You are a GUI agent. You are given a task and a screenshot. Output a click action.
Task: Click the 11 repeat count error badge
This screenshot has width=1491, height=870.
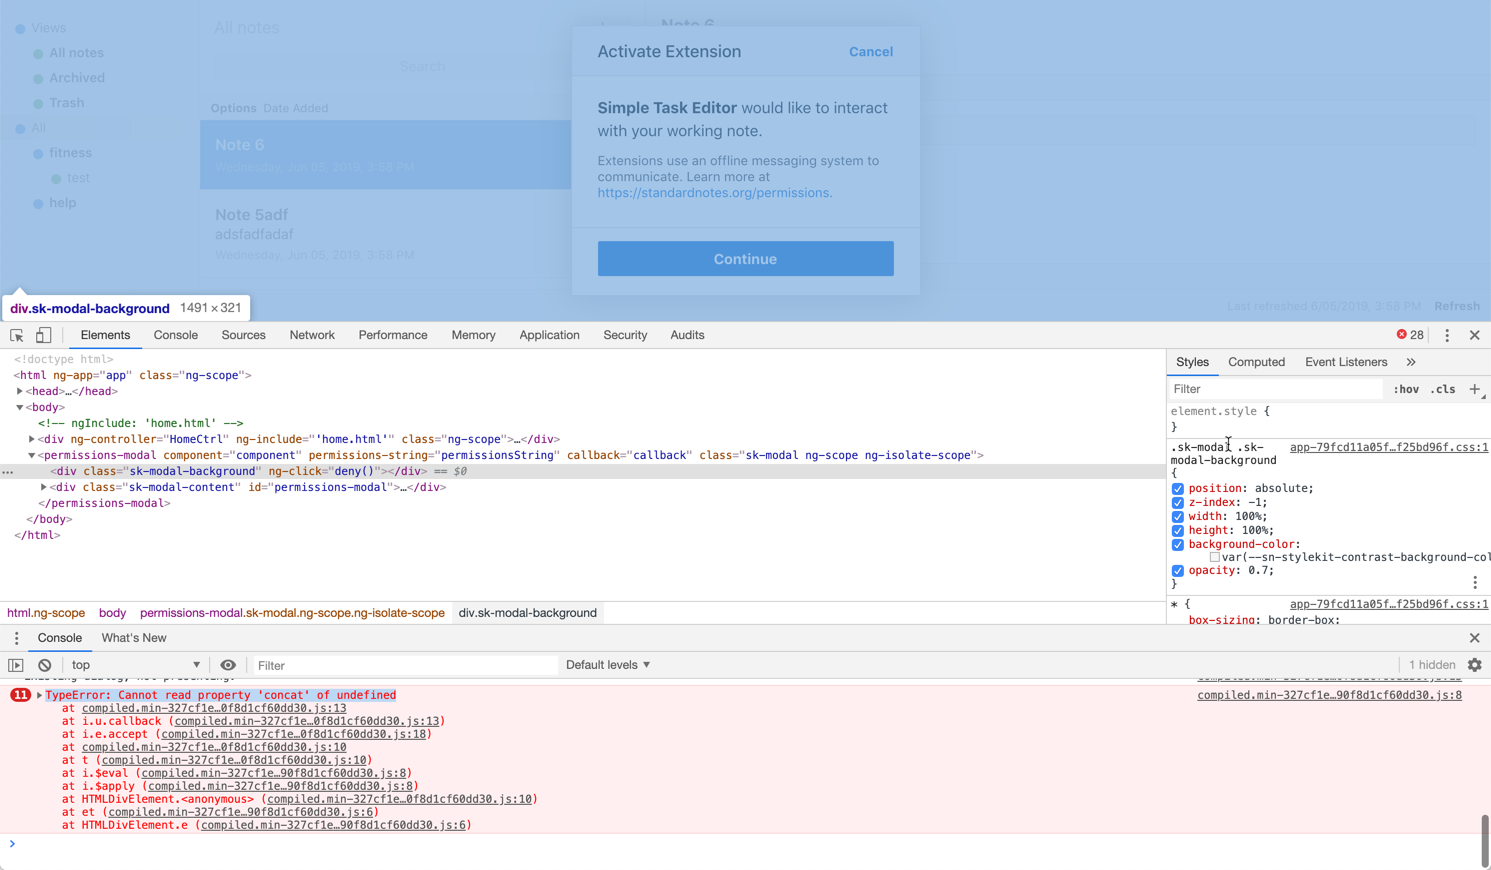(x=20, y=695)
